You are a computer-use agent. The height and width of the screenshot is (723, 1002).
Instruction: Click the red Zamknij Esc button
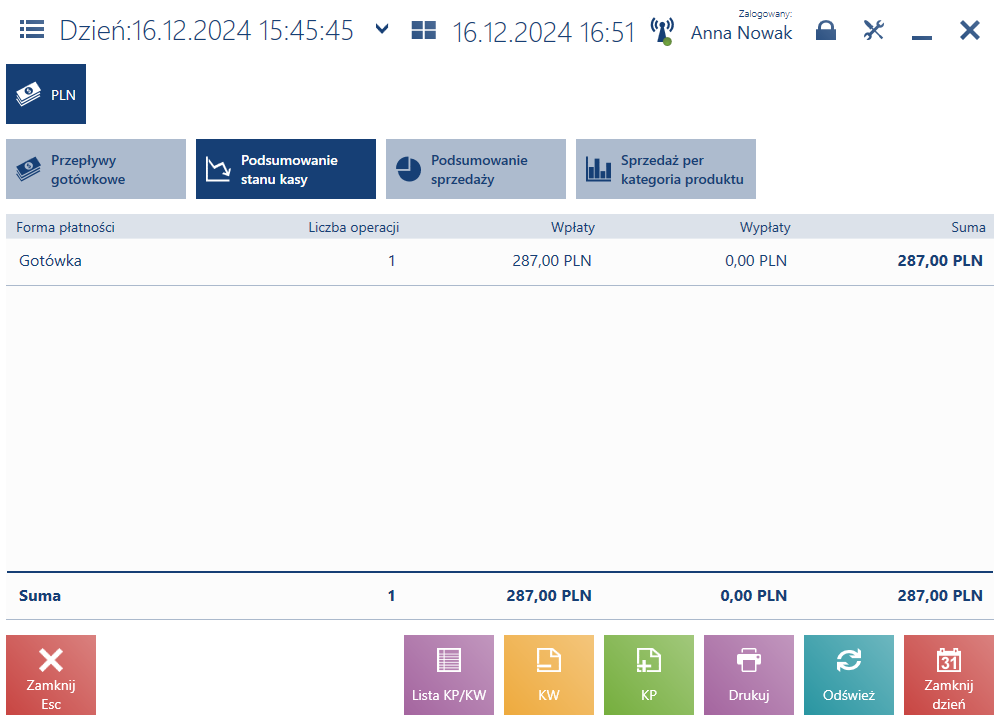pyautogui.click(x=51, y=674)
